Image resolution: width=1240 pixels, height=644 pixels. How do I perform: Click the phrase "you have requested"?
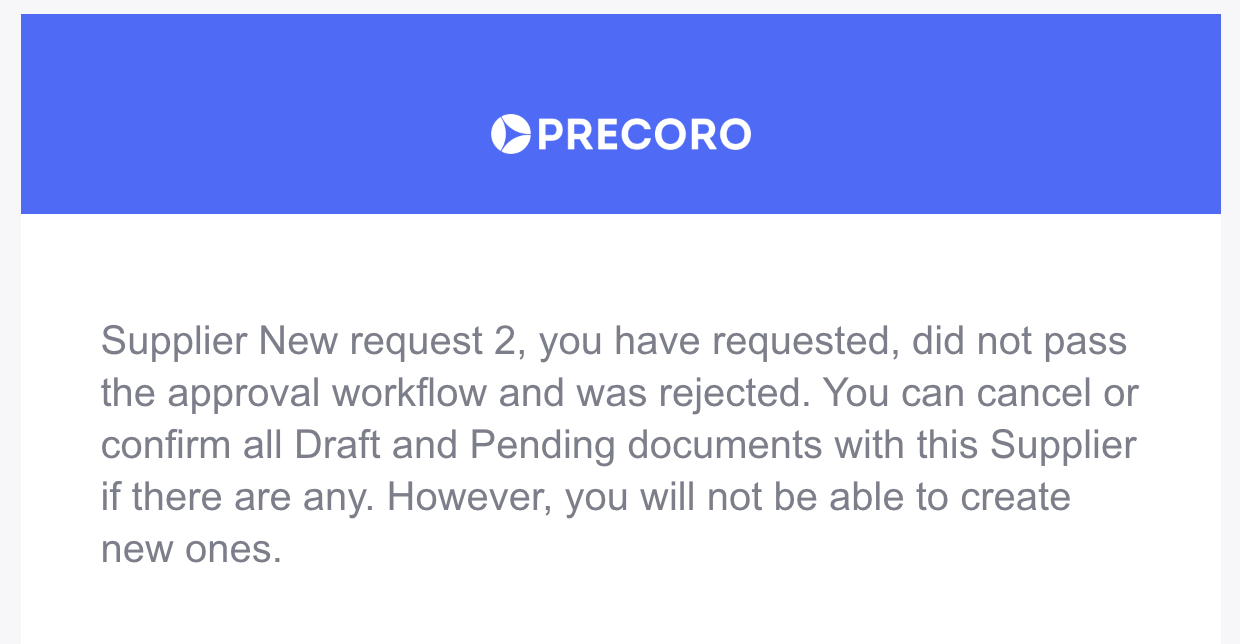coord(715,342)
